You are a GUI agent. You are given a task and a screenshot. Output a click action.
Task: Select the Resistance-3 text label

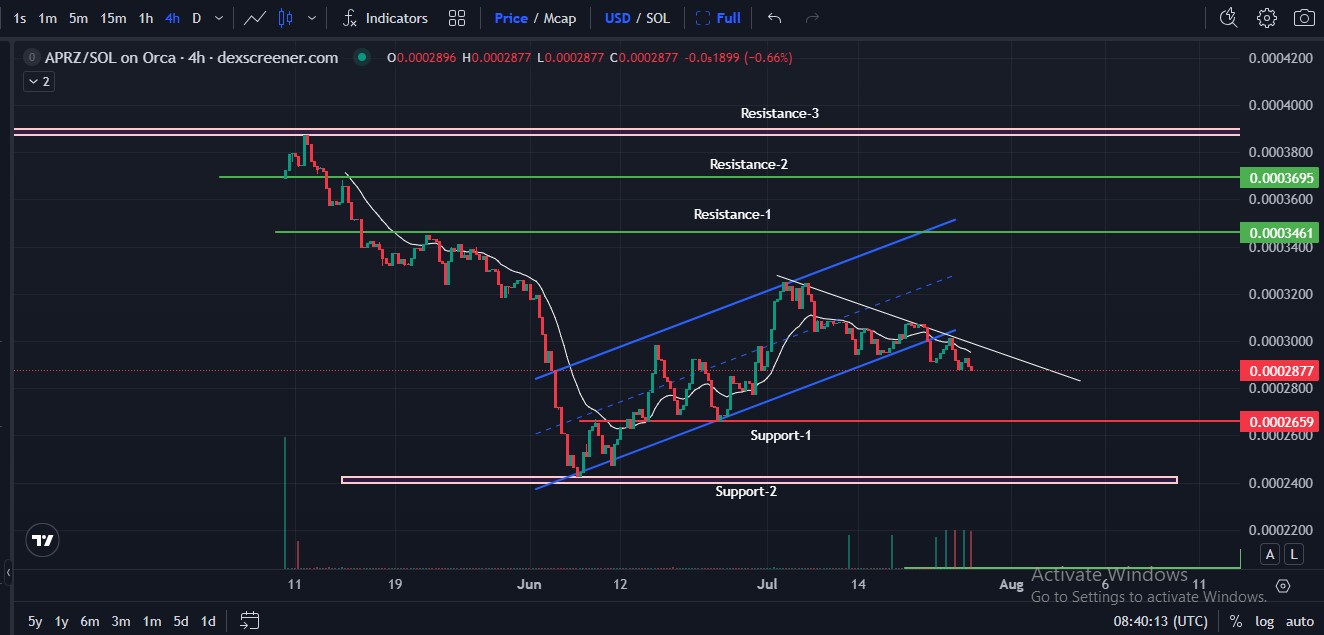click(x=780, y=114)
